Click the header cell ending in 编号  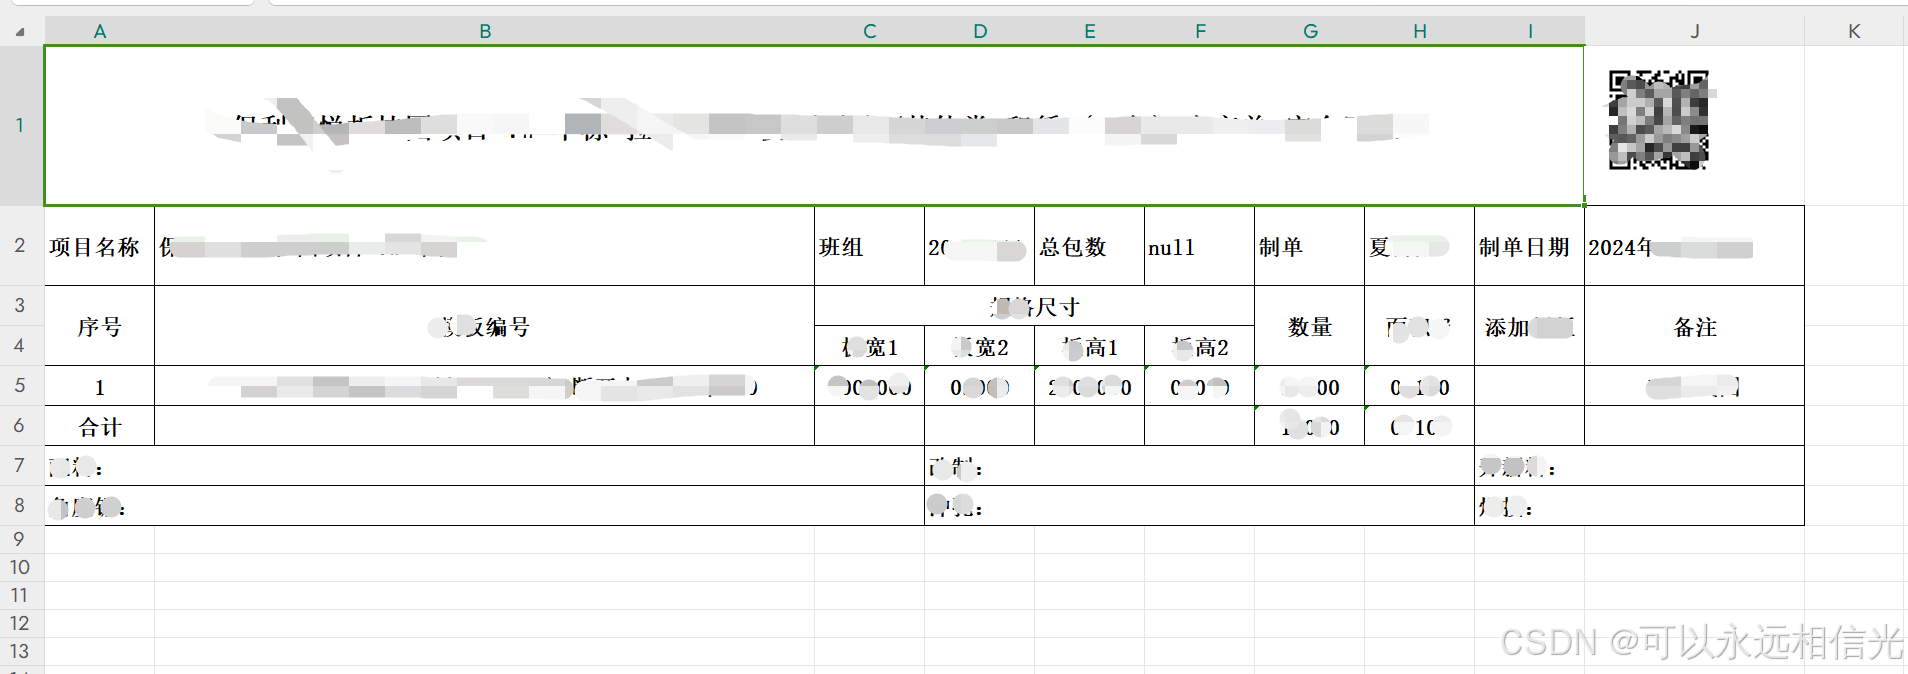[x=485, y=326]
